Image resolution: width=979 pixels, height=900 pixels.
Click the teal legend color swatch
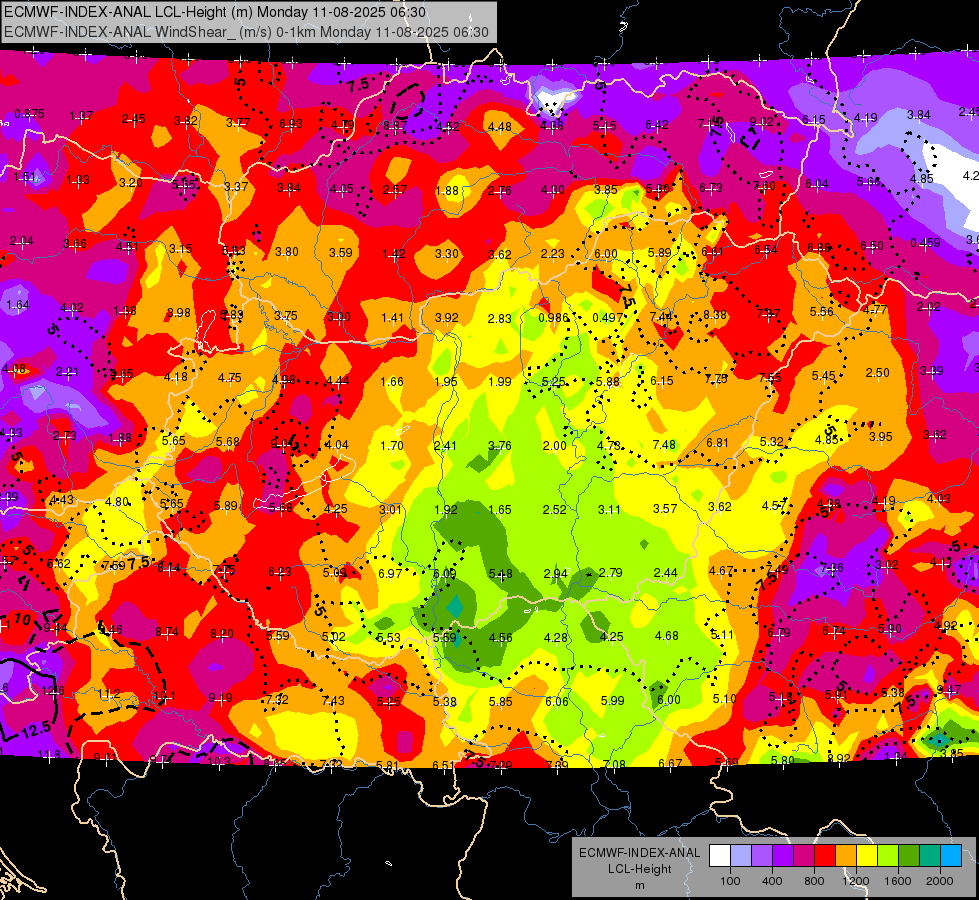pos(929,856)
